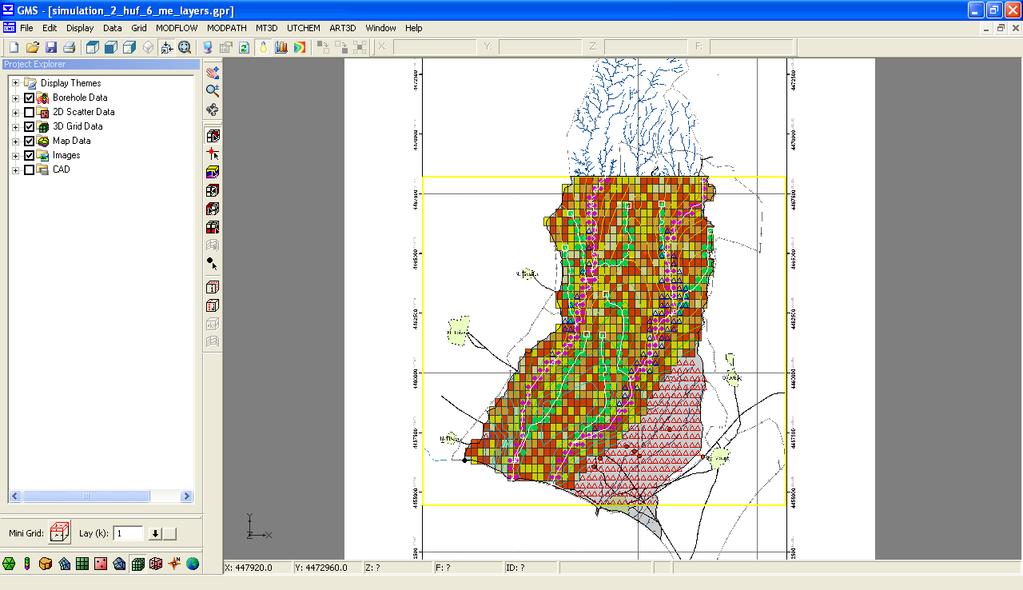Open the Help menu
The height and width of the screenshot is (590, 1023).
tap(414, 28)
